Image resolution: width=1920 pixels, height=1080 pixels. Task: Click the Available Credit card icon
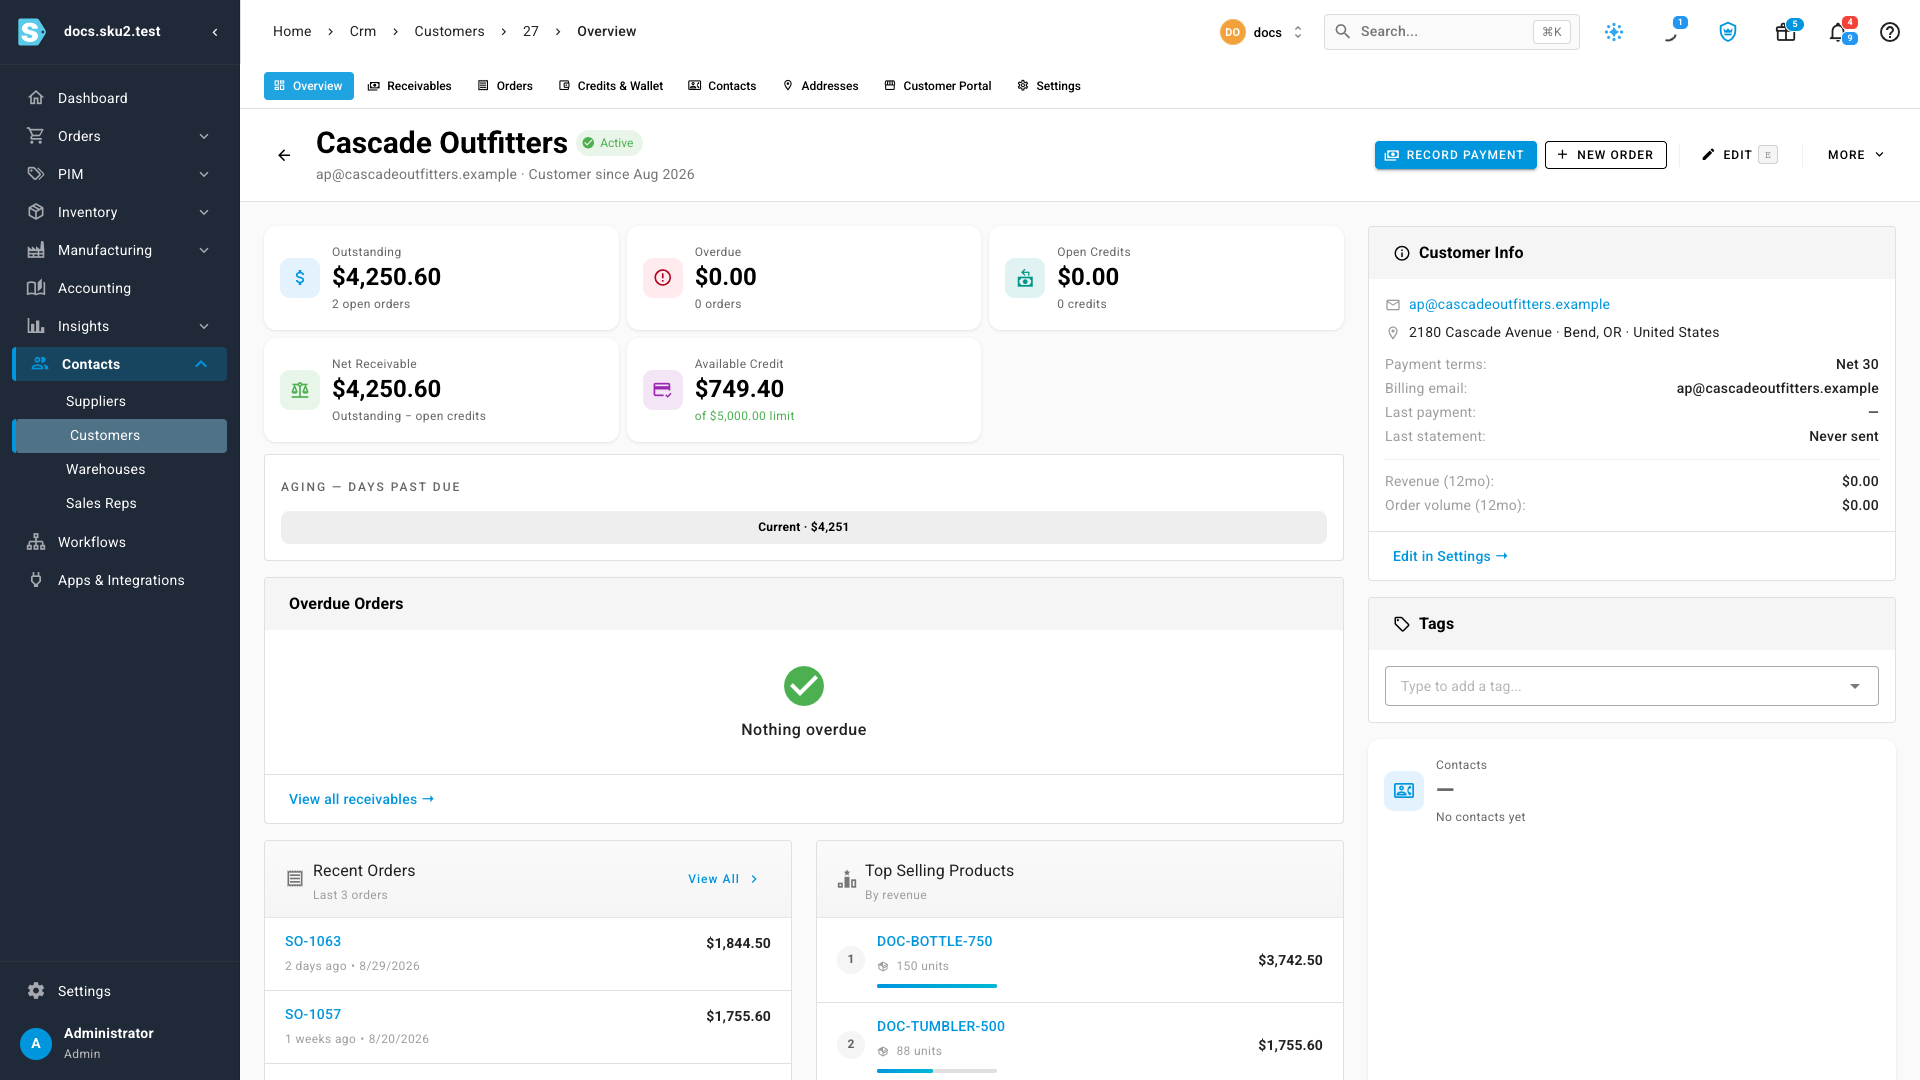(x=663, y=390)
